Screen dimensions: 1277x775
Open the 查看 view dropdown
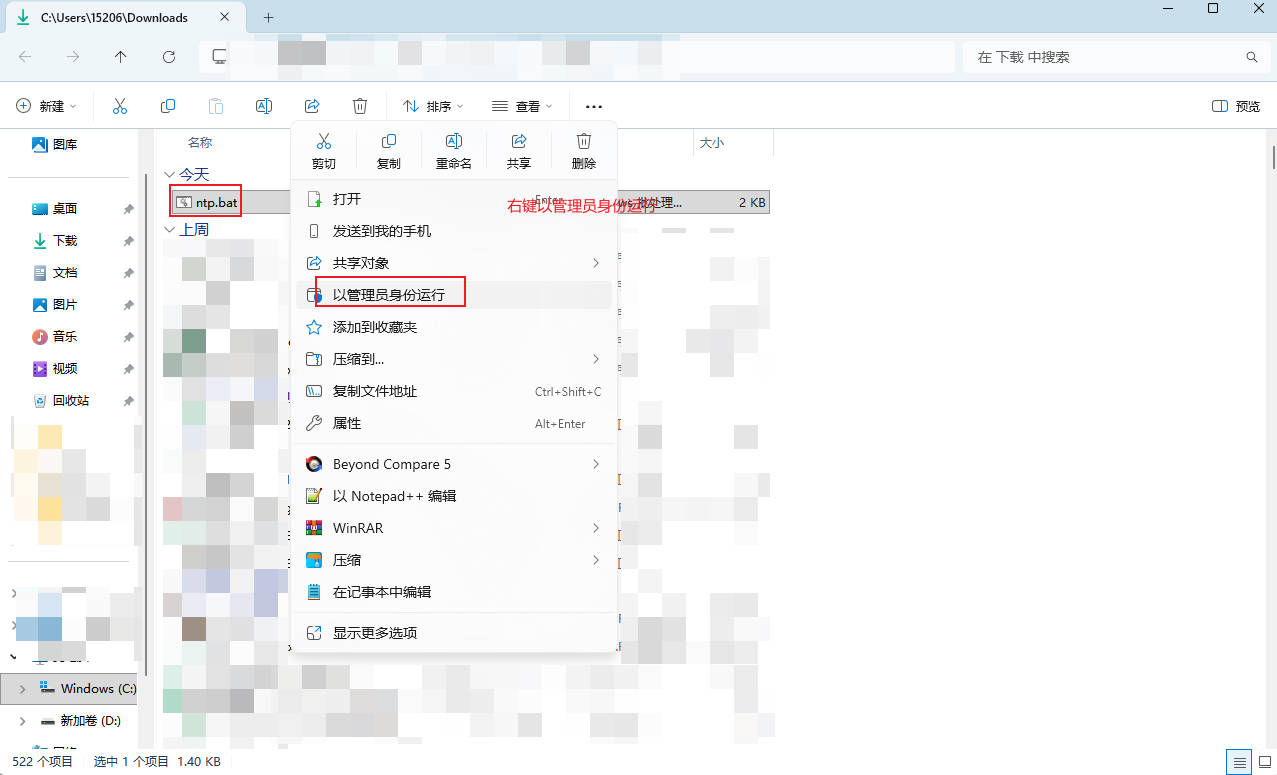[x=522, y=106]
